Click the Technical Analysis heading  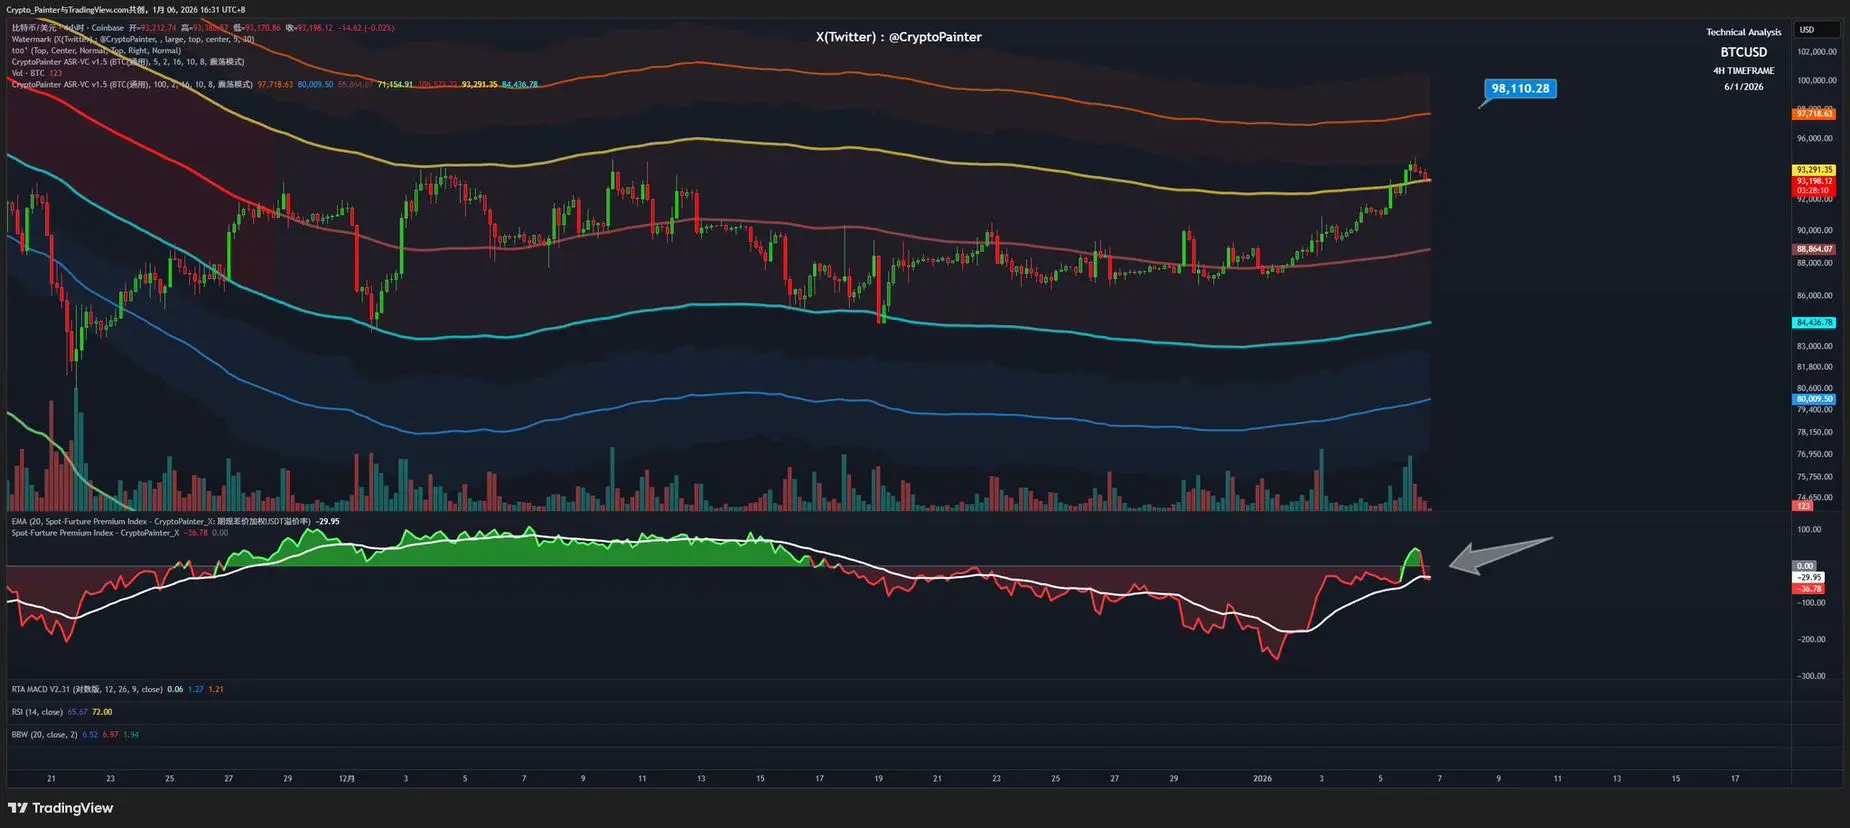[1743, 32]
